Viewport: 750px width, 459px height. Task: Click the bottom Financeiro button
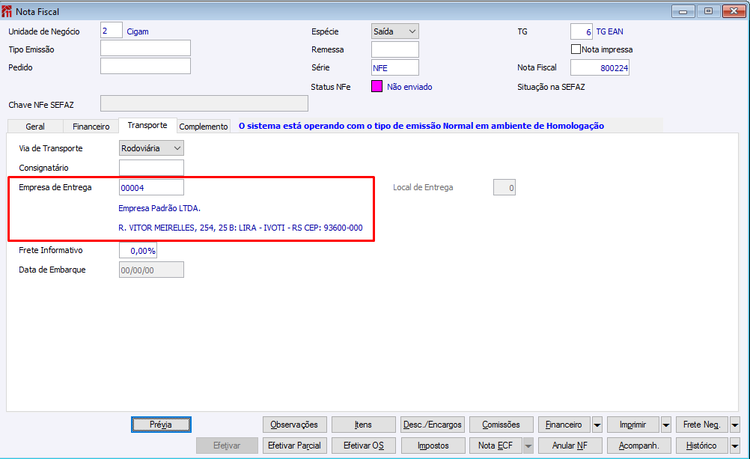coord(564,425)
